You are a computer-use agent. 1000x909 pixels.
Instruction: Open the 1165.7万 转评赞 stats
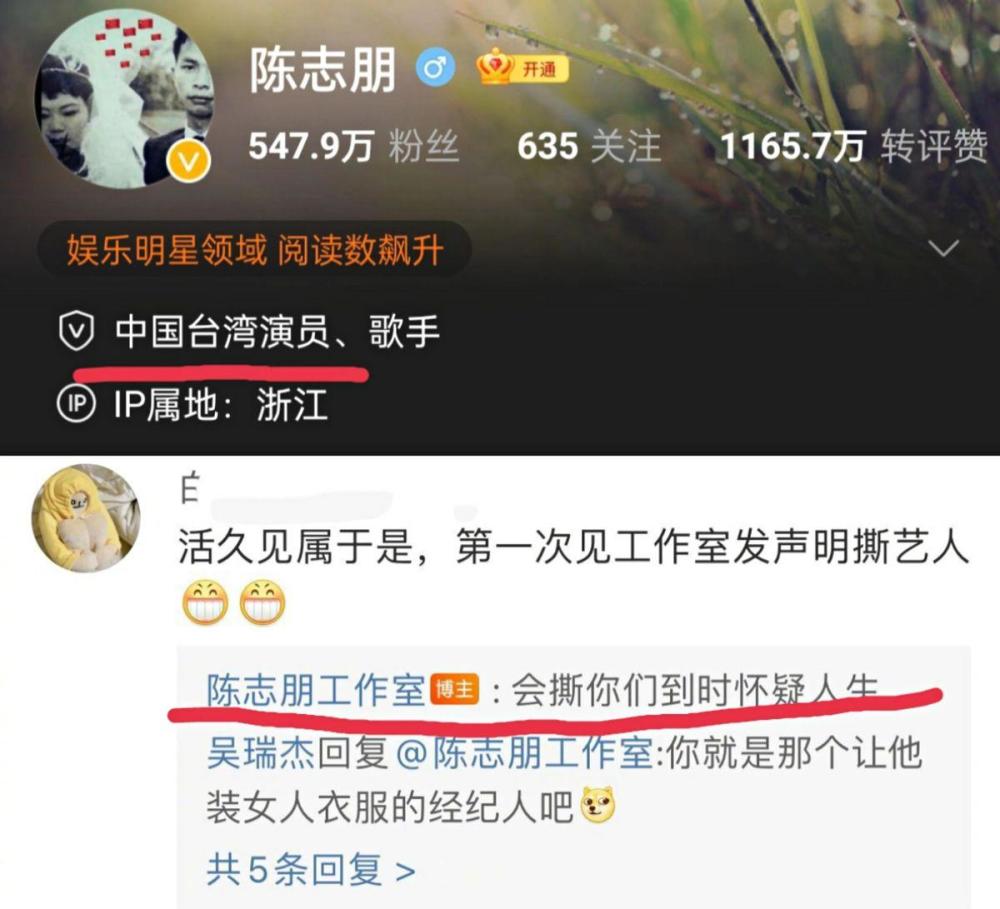[854, 146]
